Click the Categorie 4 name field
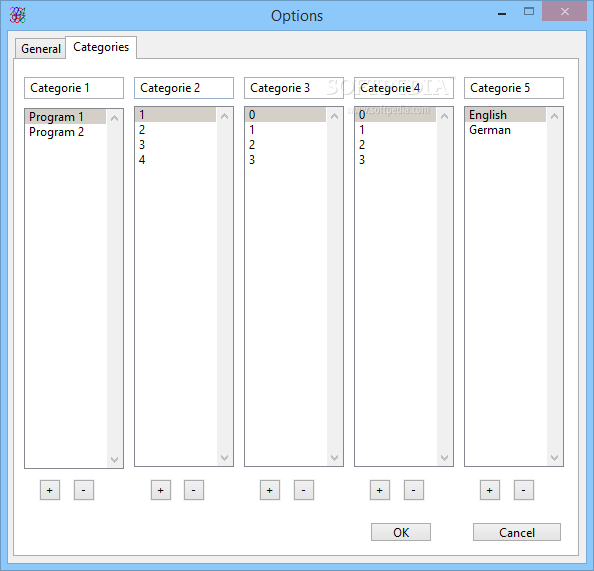 click(404, 88)
